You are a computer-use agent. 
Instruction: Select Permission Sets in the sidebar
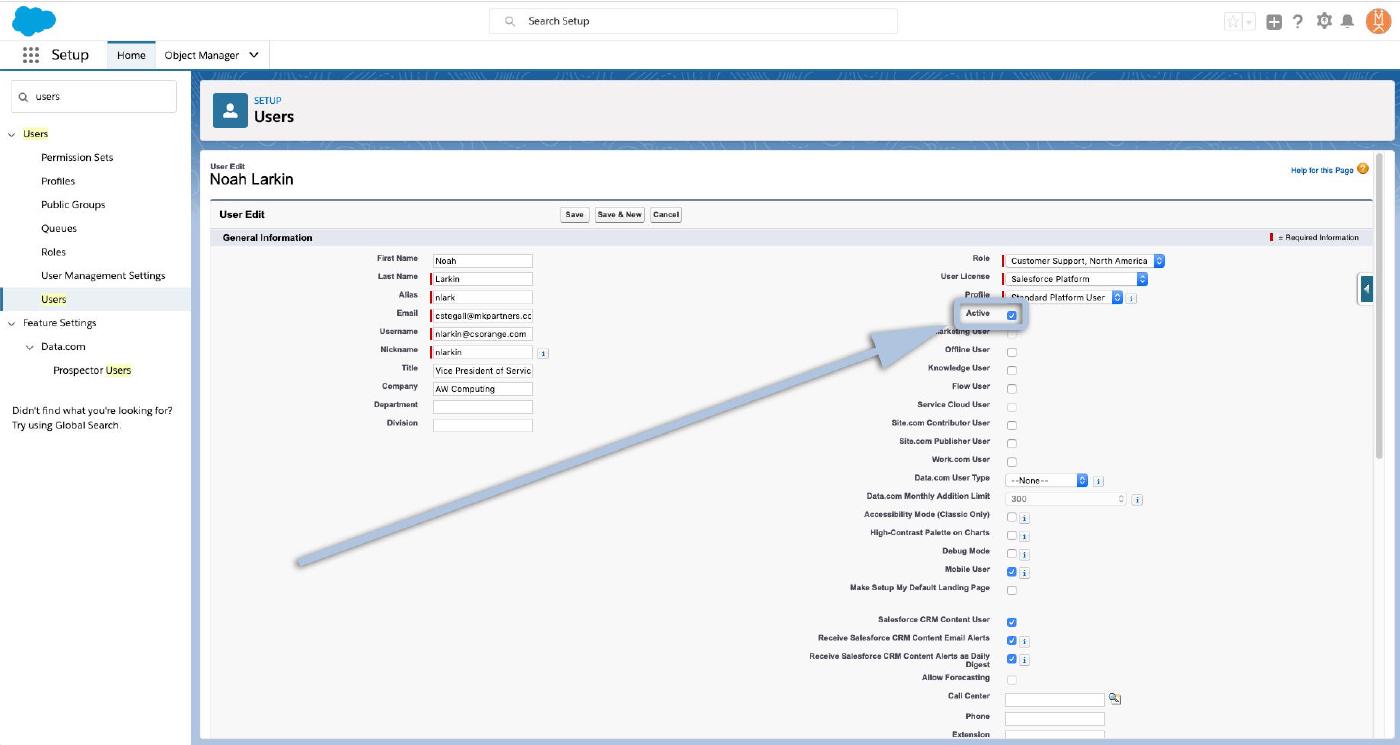coord(77,157)
